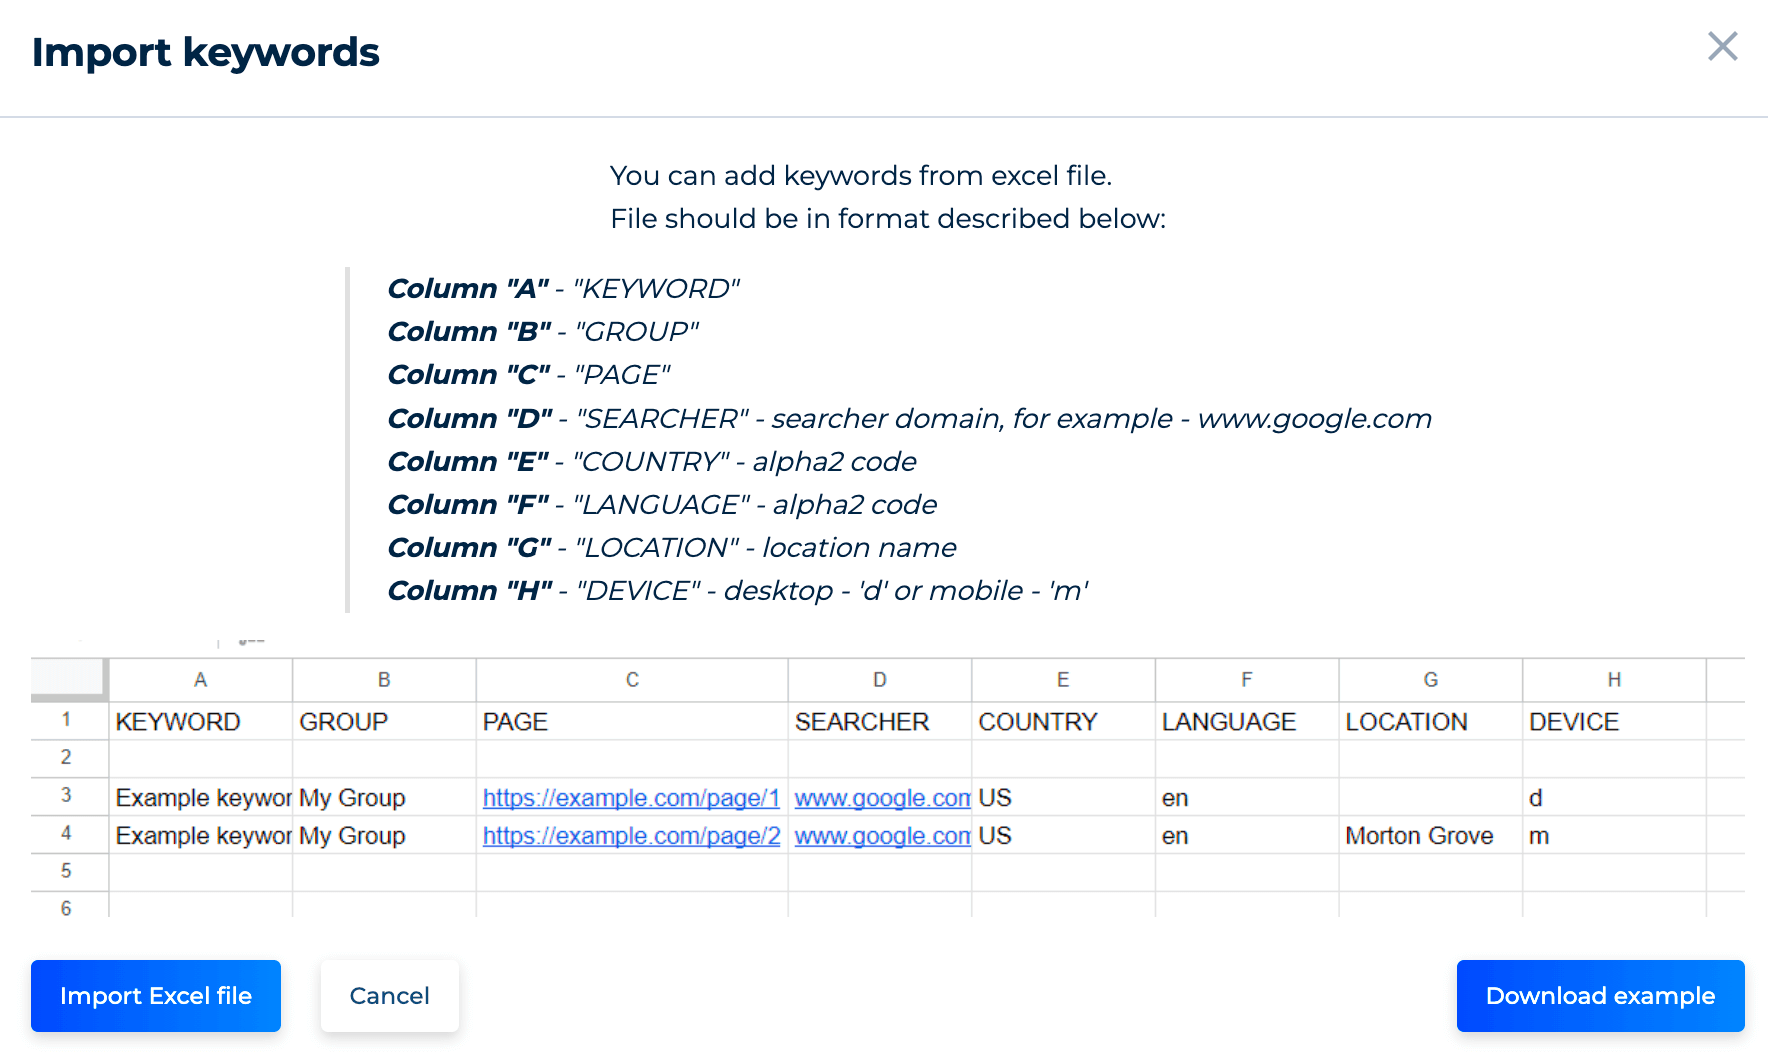Click the Column "E" COUNTRY description line
Image resolution: width=1768 pixels, height=1064 pixels.
click(x=652, y=462)
